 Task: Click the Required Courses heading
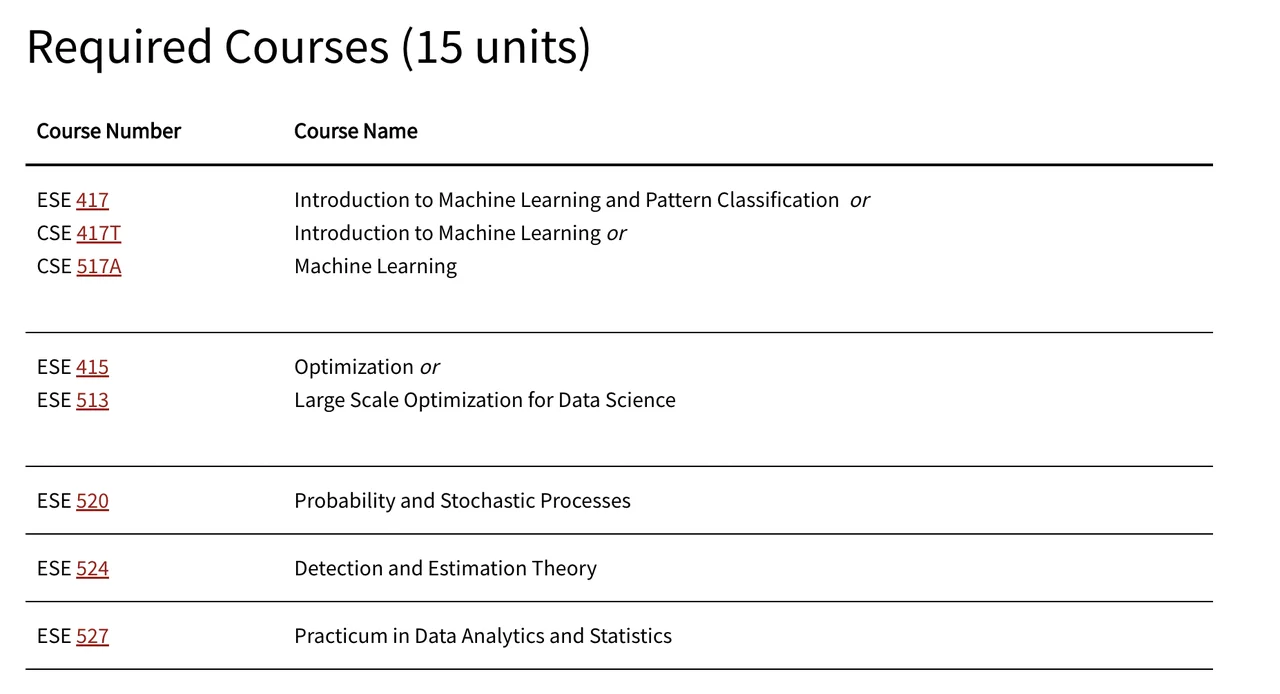tap(308, 47)
